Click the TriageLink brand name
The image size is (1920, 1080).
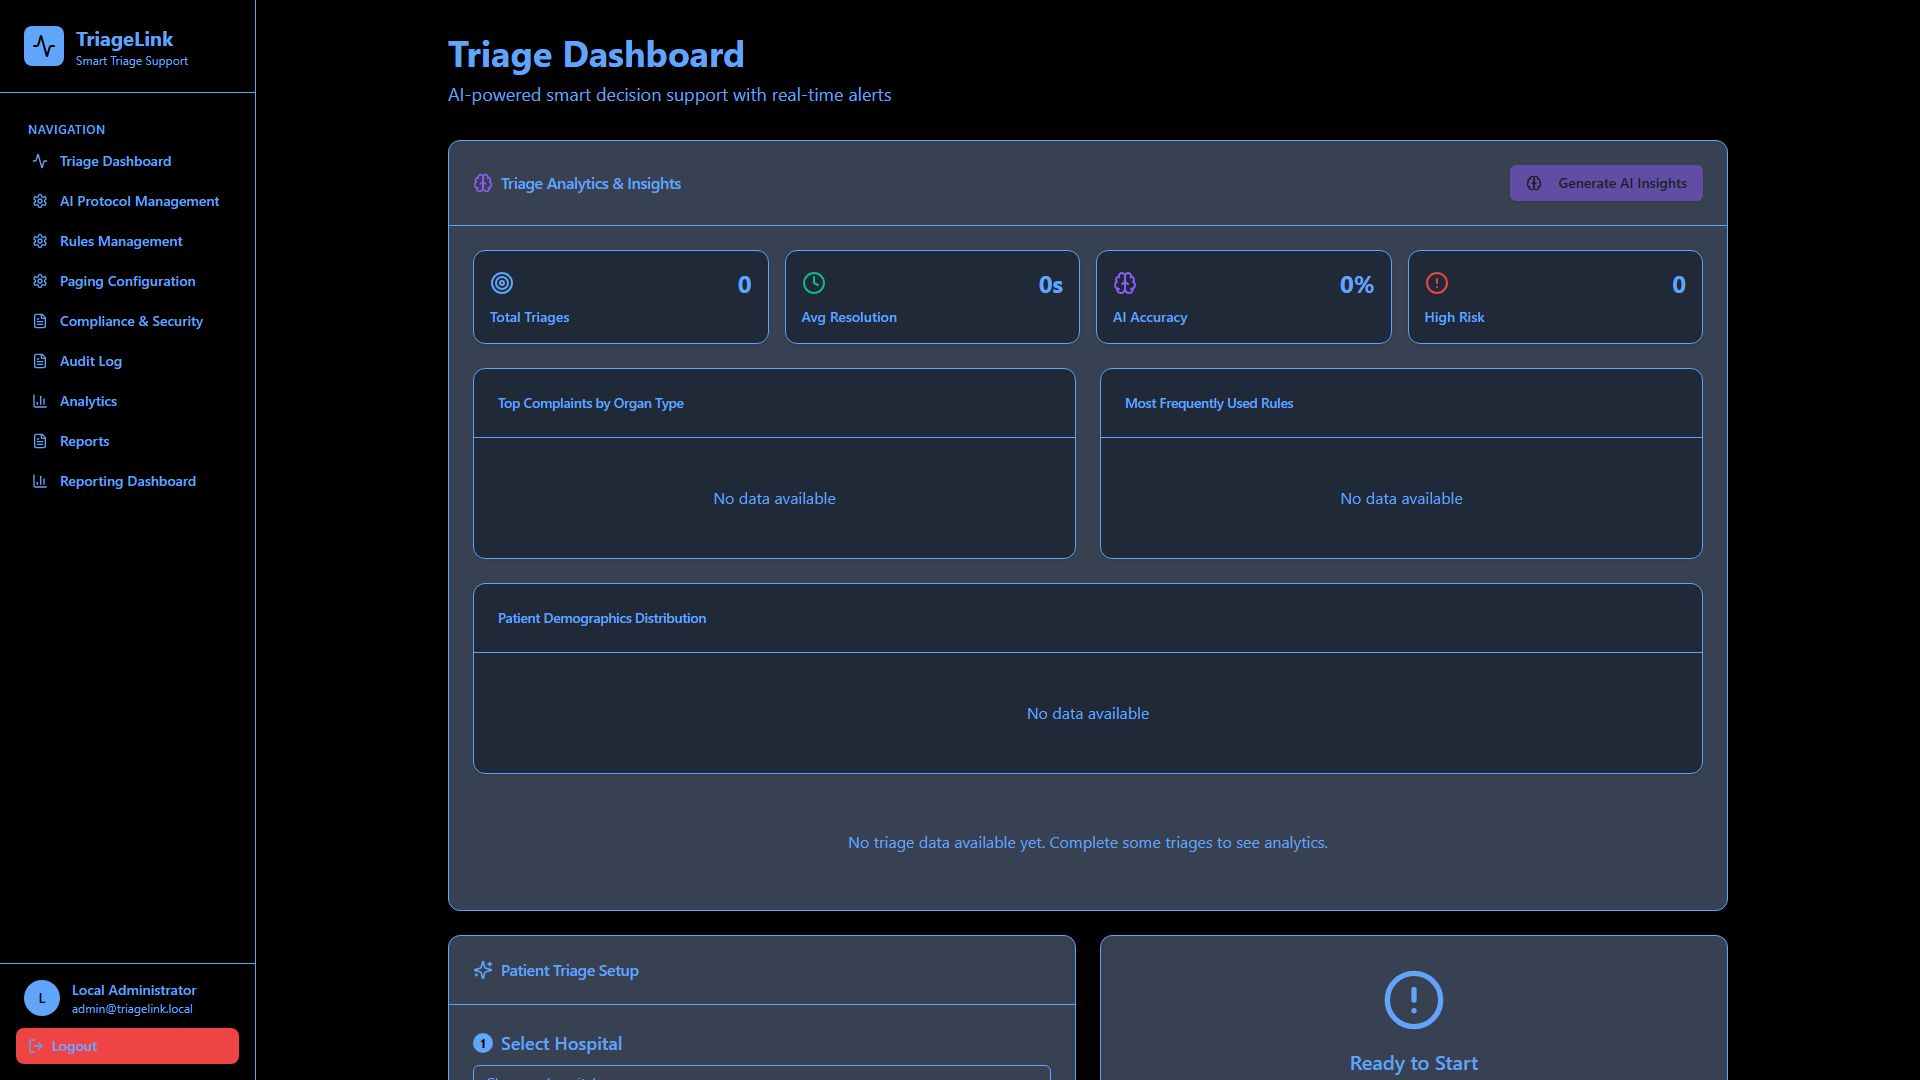pos(125,39)
